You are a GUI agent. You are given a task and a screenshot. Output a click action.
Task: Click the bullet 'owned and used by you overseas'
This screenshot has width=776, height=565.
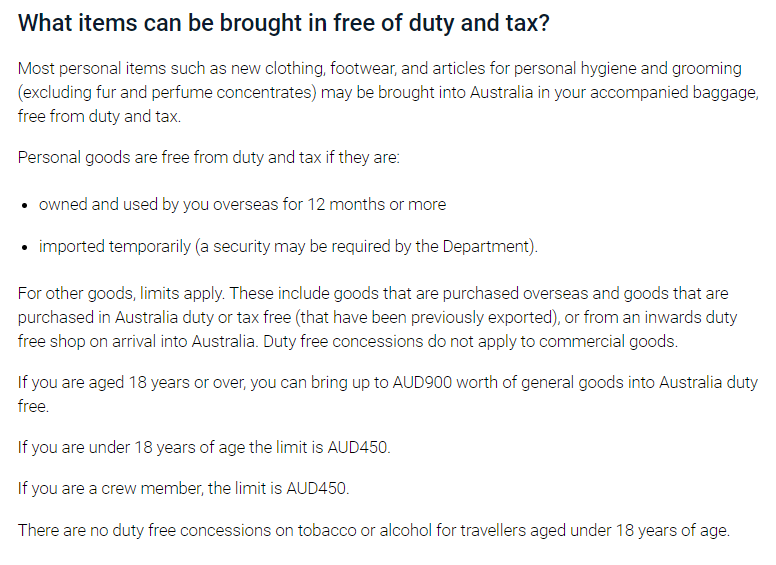(x=242, y=204)
